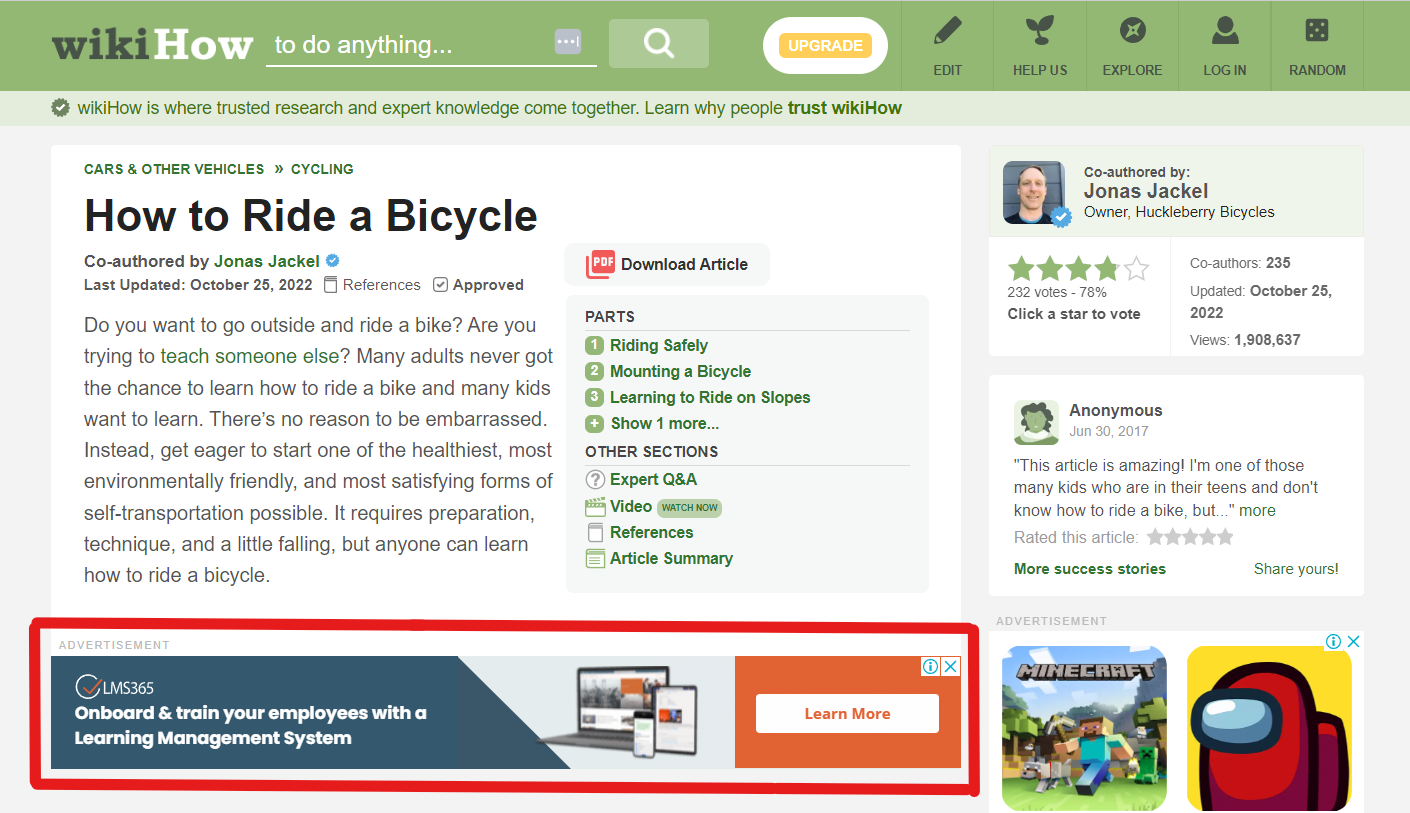Click the Article Summary icon

[x=595, y=559]
